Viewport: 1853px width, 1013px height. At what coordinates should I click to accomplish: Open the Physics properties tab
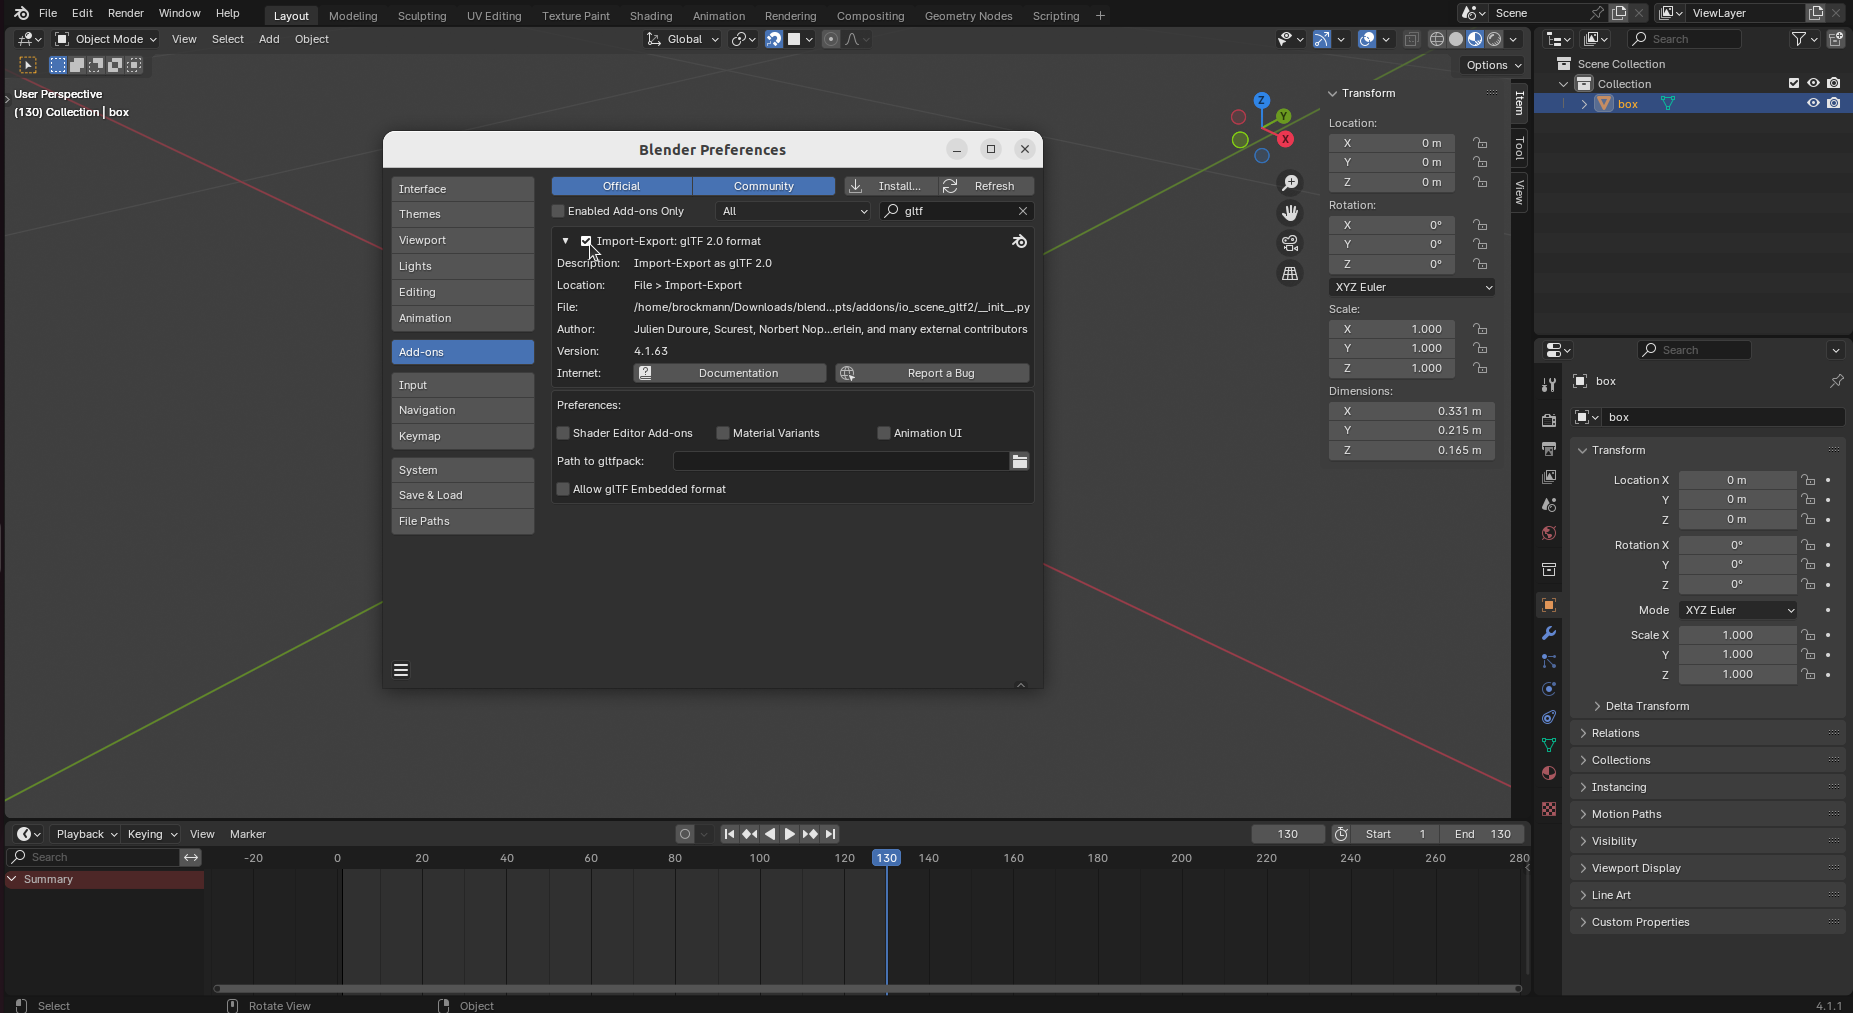(x=1549, y=689)
